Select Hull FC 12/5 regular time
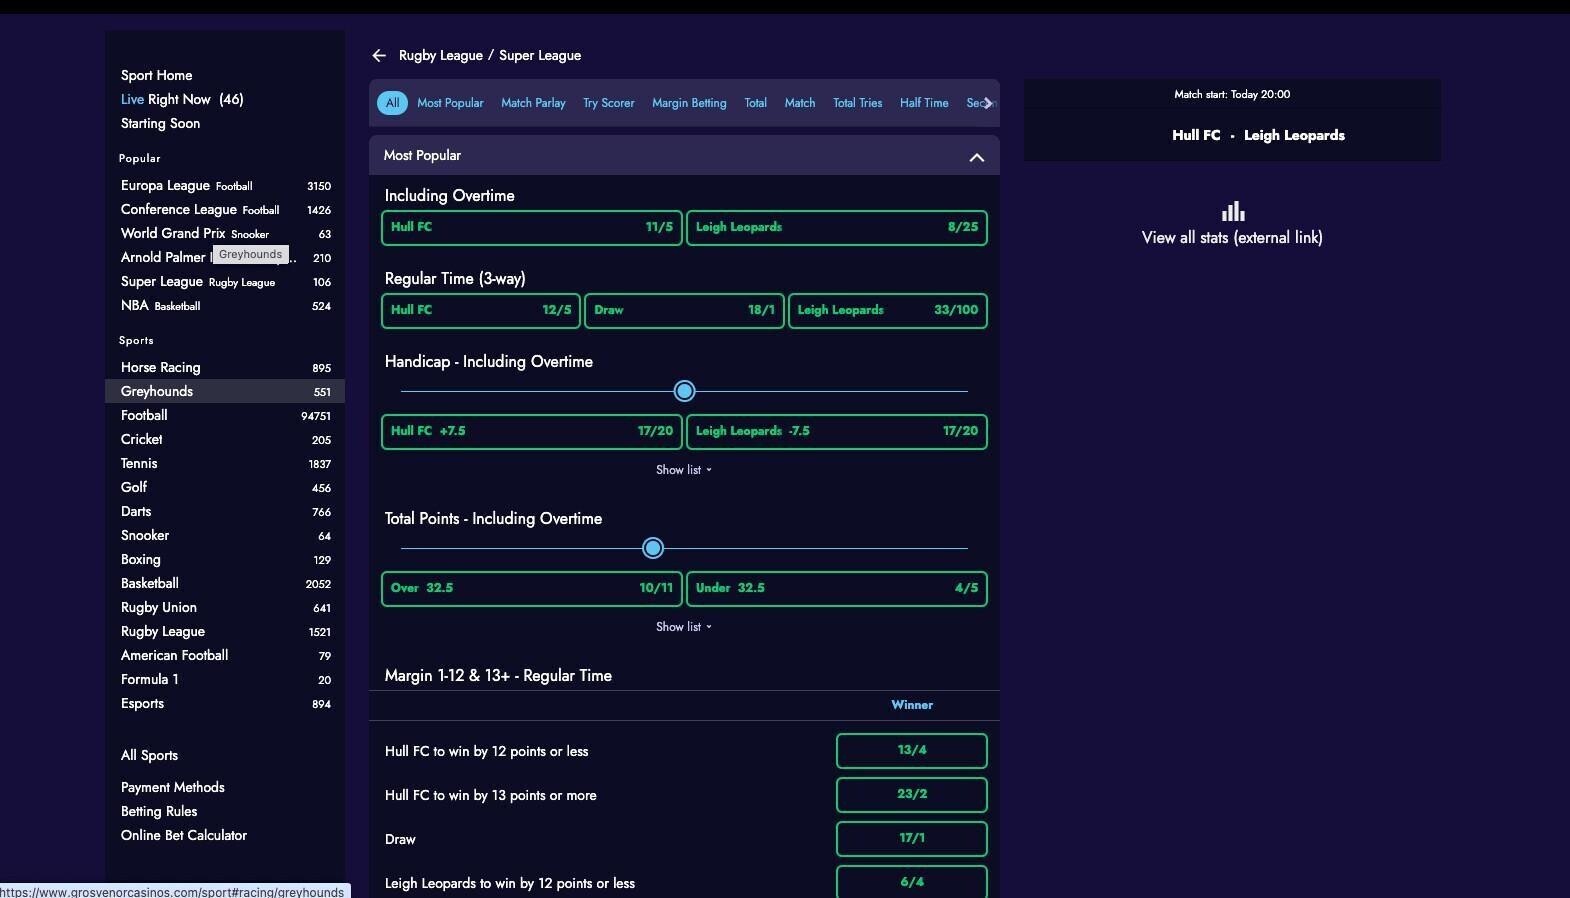This screenshot has width=1570, height=898. pos(481,311)
